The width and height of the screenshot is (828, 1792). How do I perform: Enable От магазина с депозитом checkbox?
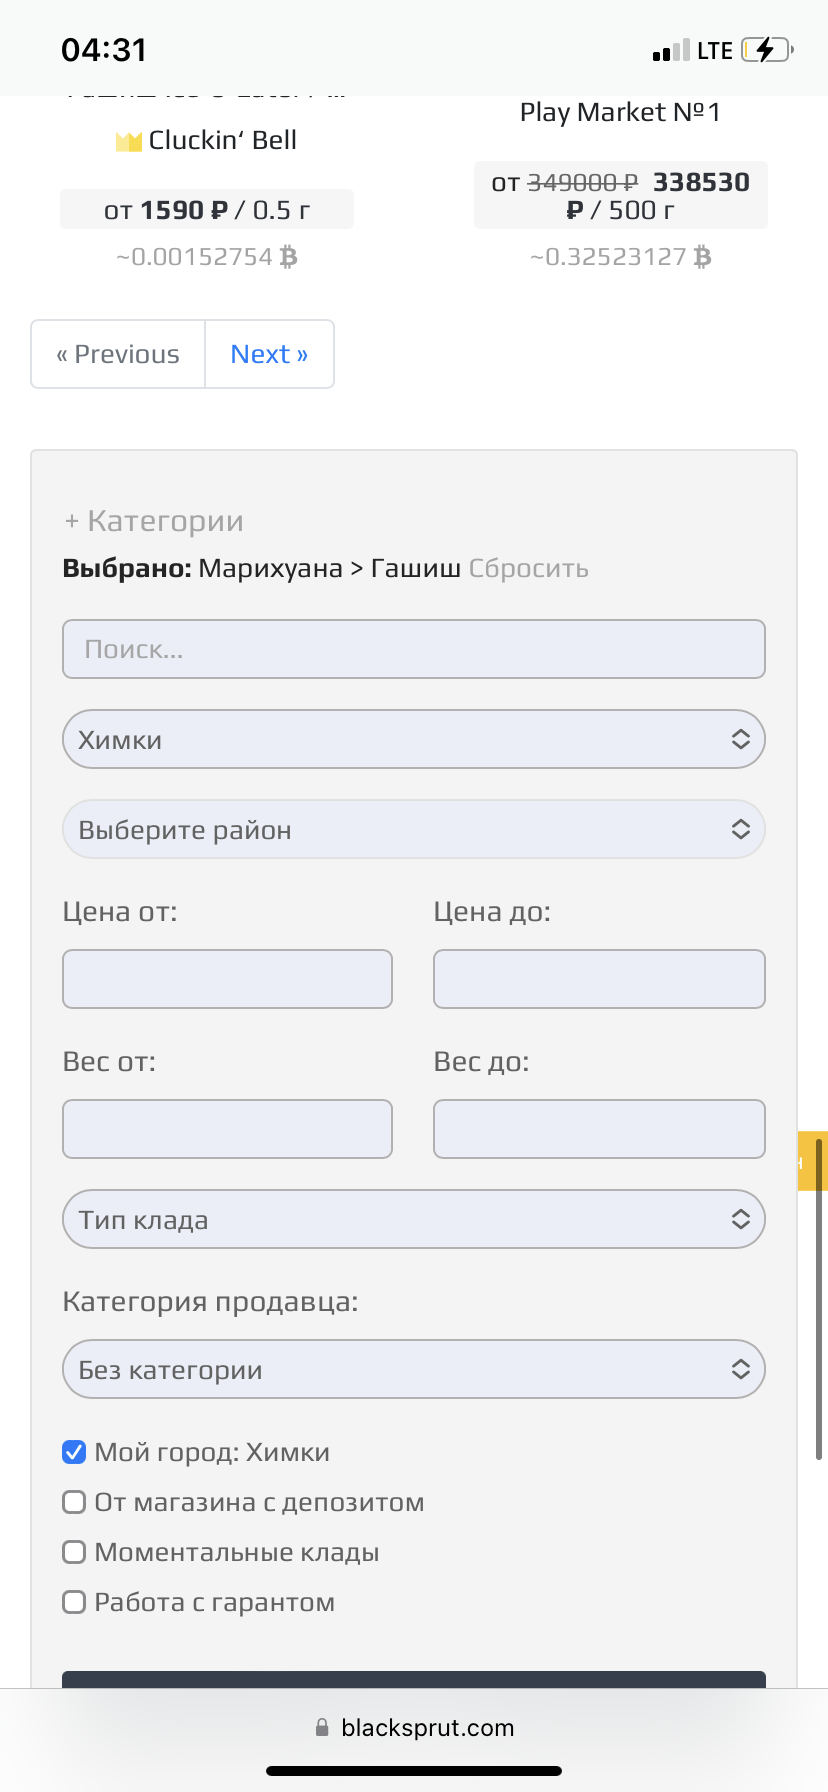[x=74, y=1502]
